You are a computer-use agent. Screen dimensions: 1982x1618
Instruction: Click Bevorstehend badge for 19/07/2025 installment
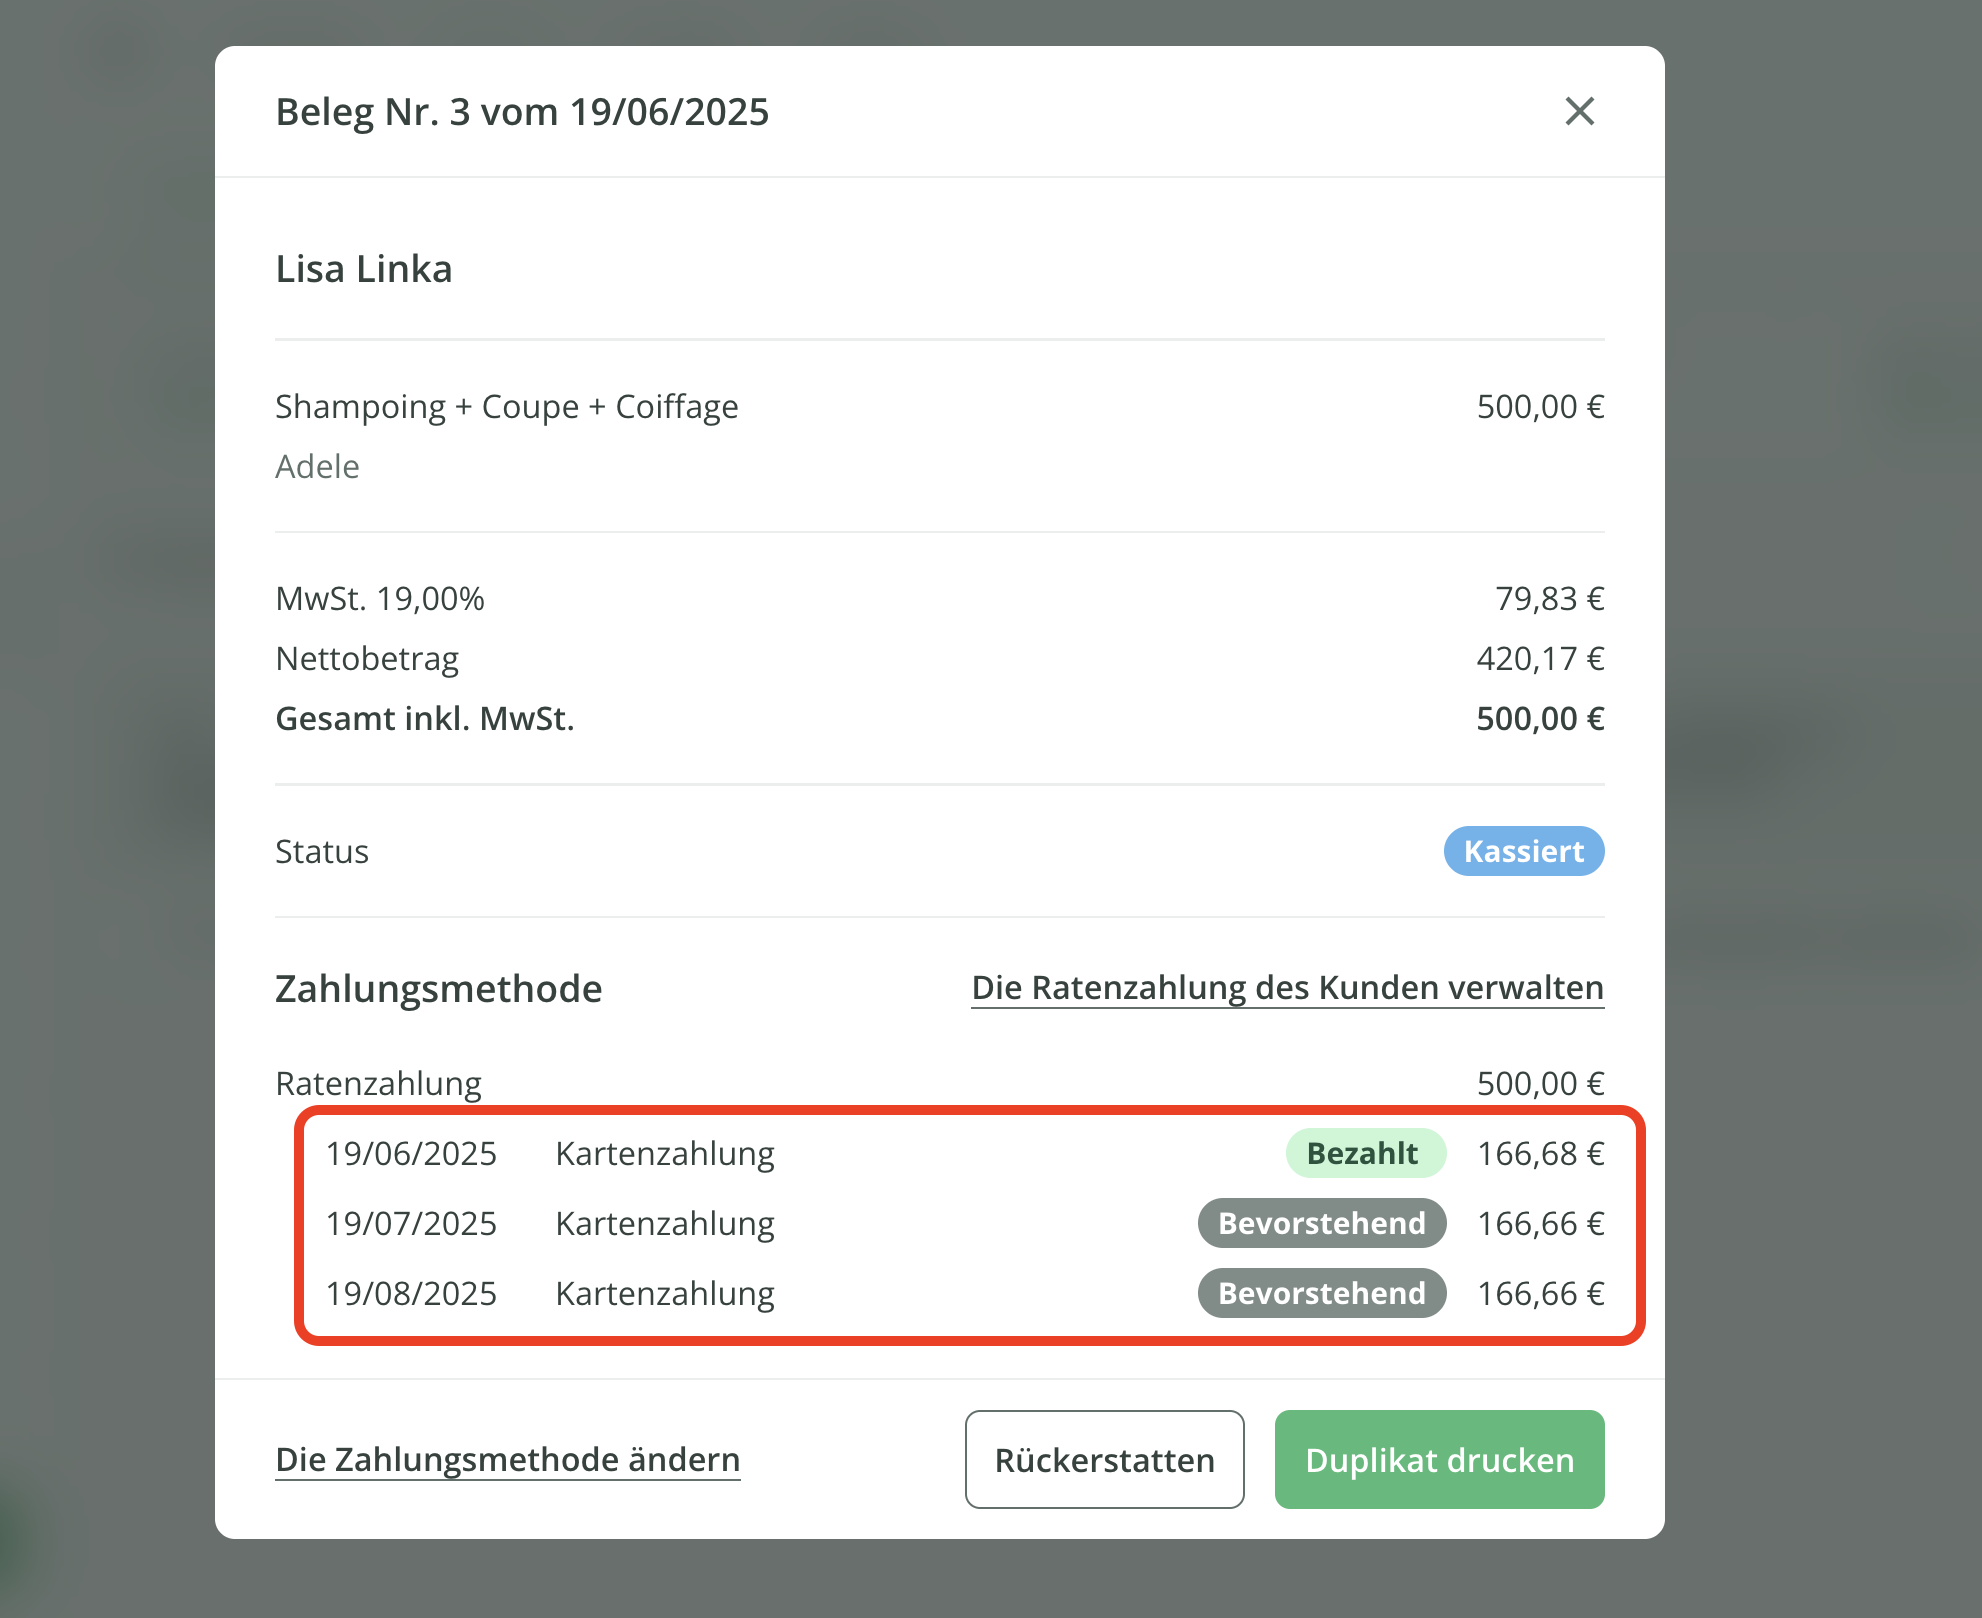pyautogui.click(x=1321, y=1223)
